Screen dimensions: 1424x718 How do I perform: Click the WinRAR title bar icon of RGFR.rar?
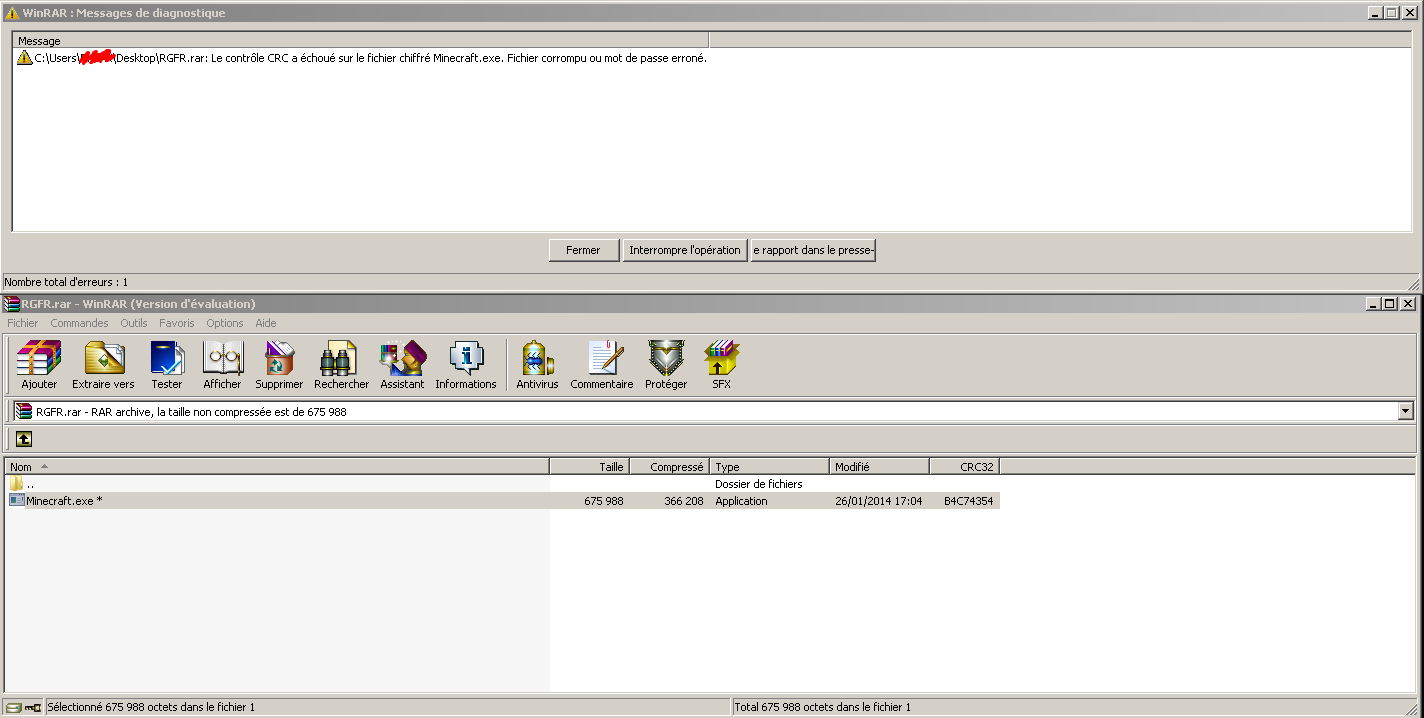click(12, 304)
